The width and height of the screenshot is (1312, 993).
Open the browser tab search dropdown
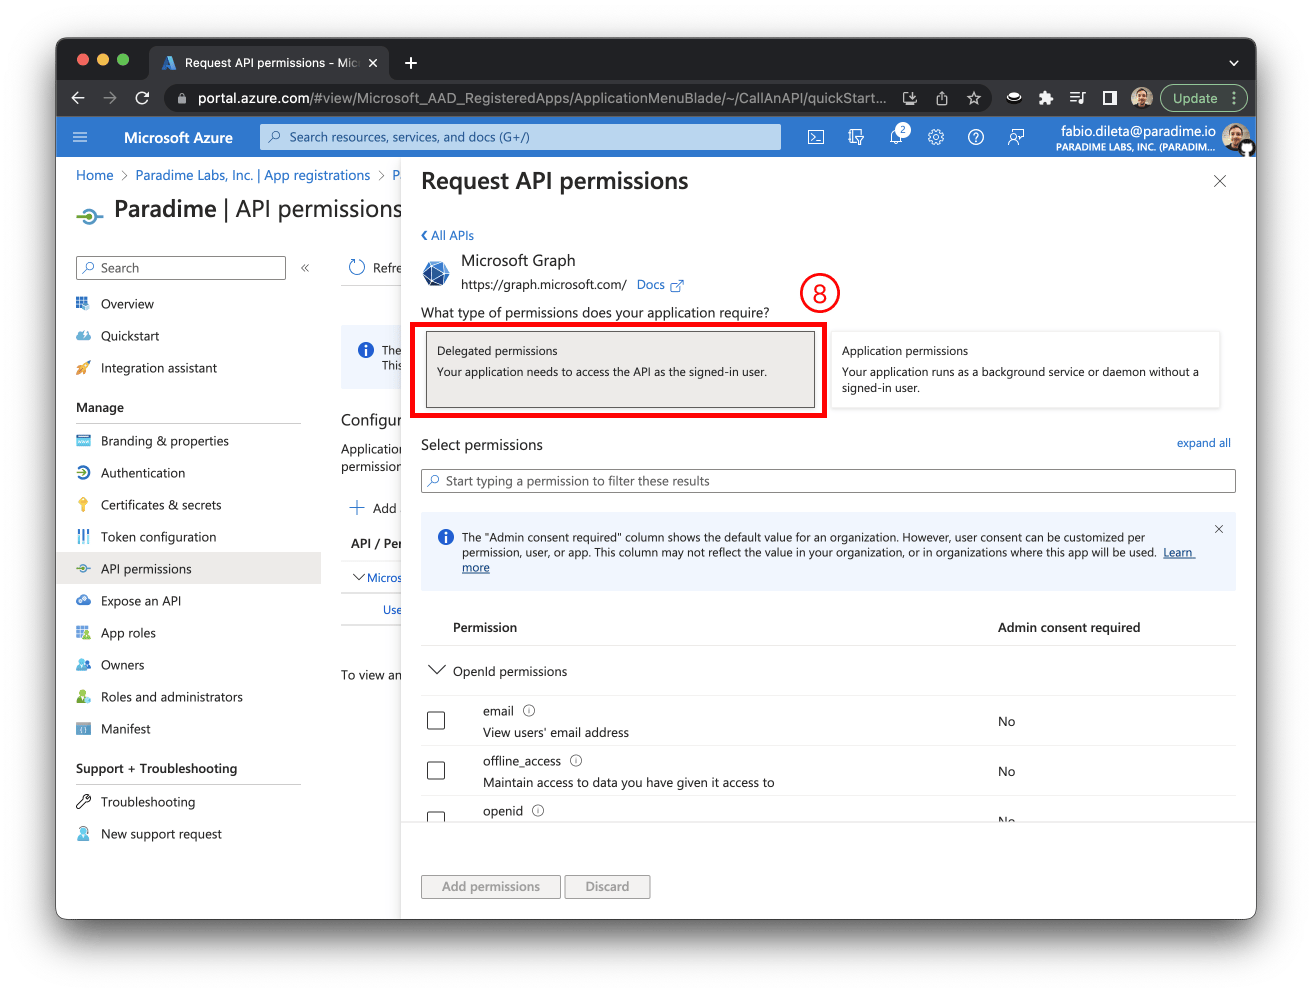tap(1234, 63)
